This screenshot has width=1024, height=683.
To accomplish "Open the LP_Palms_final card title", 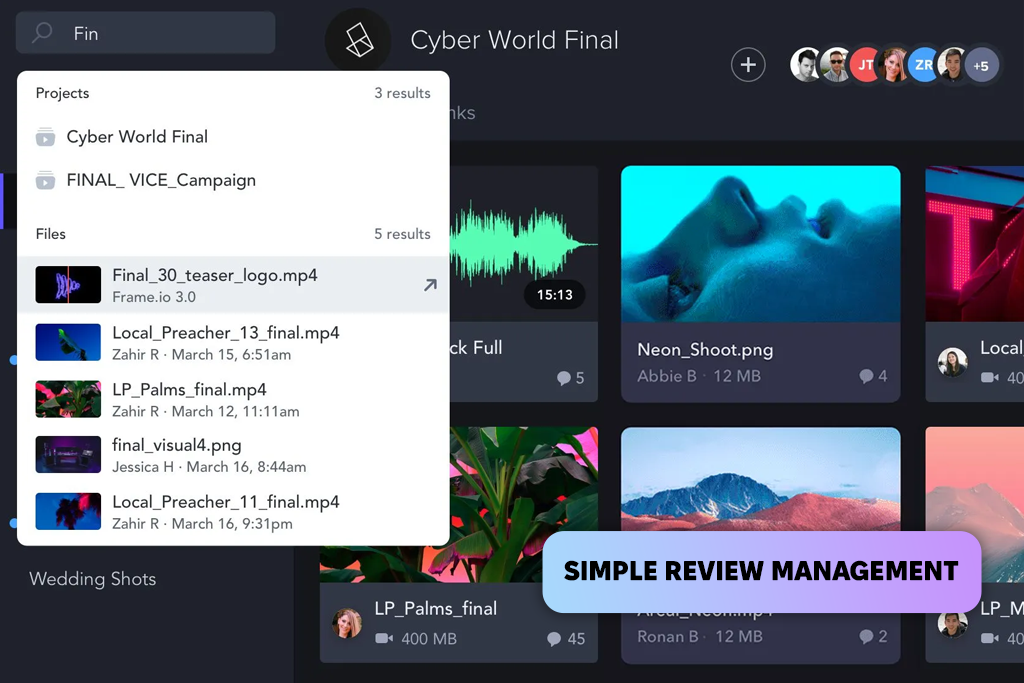I will [436, 608].
